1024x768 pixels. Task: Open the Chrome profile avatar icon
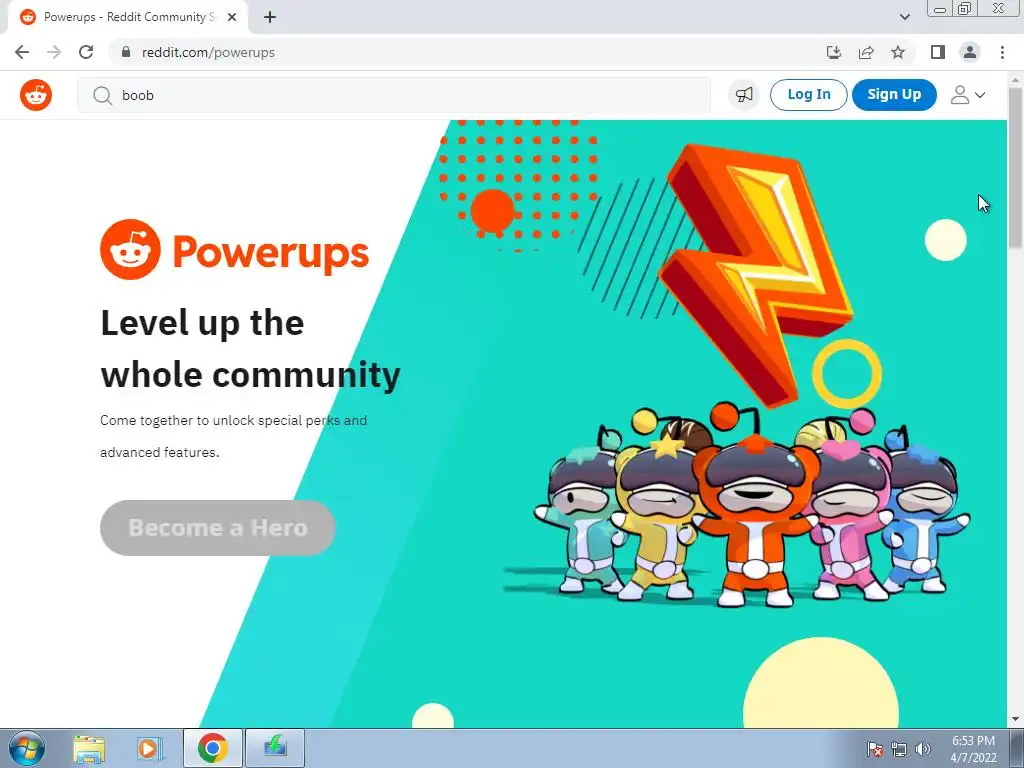(970, 52)
